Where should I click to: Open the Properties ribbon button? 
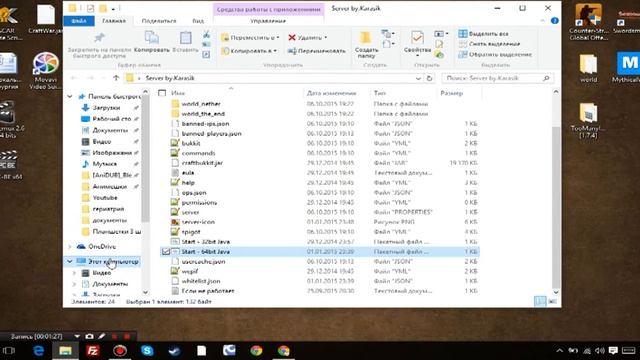[417, 44]
